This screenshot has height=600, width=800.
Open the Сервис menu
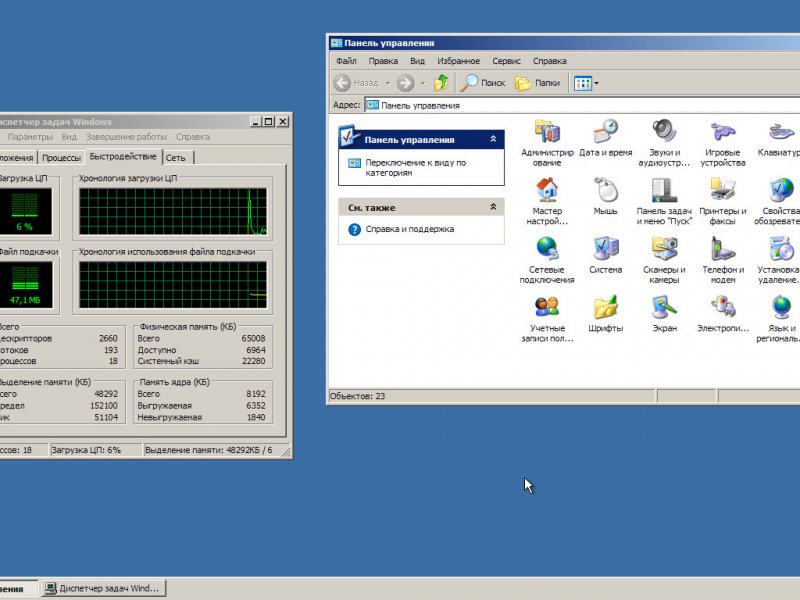506,61
